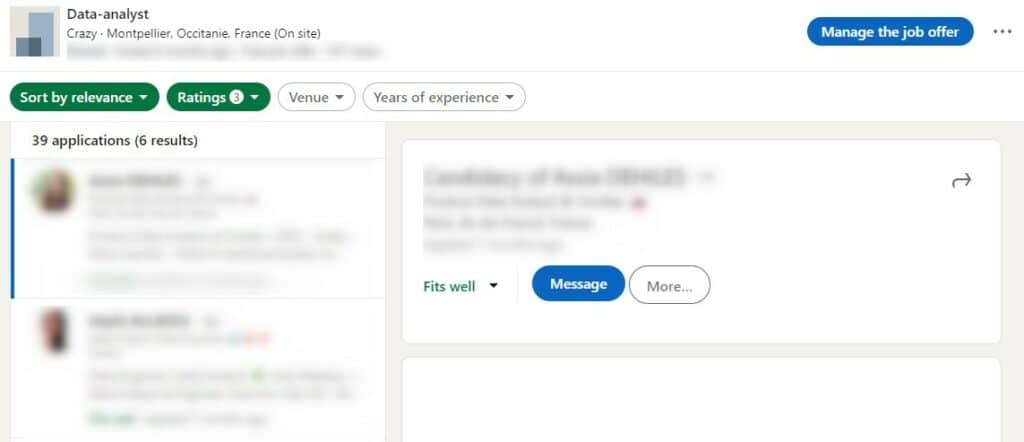Click the Ratings filter count badge
The height and width of the screenshot is (442, 1024).
tap(236, 97)
